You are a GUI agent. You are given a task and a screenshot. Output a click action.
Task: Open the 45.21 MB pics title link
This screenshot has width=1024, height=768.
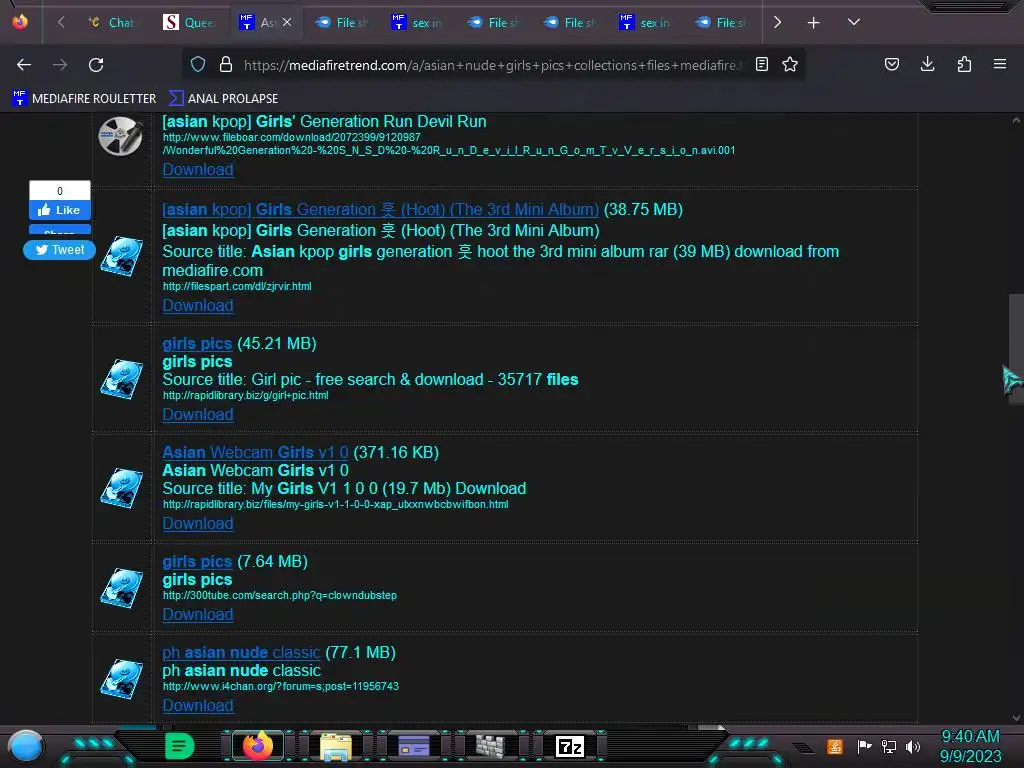point(197,344)
